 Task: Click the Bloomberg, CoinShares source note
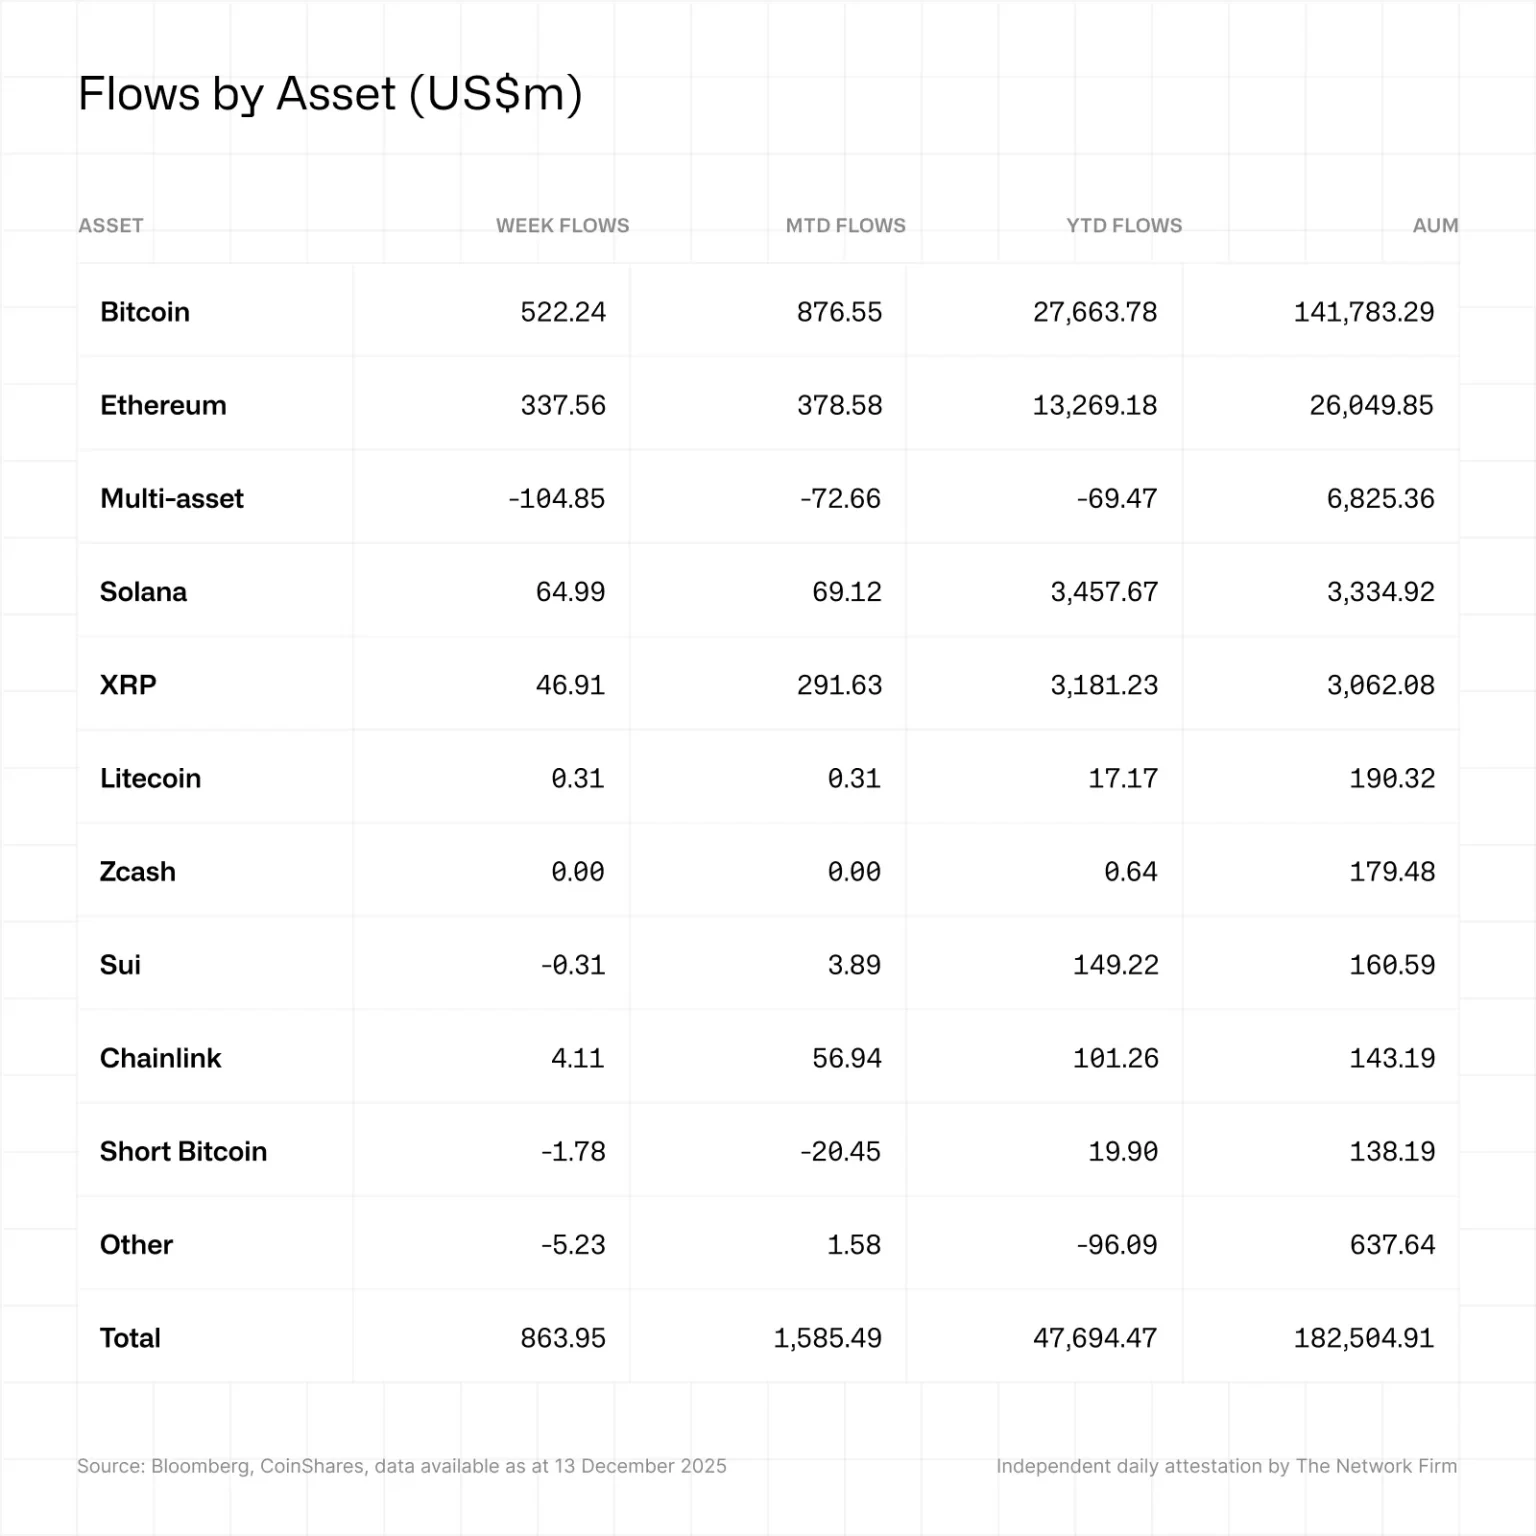click(401, 1466)
